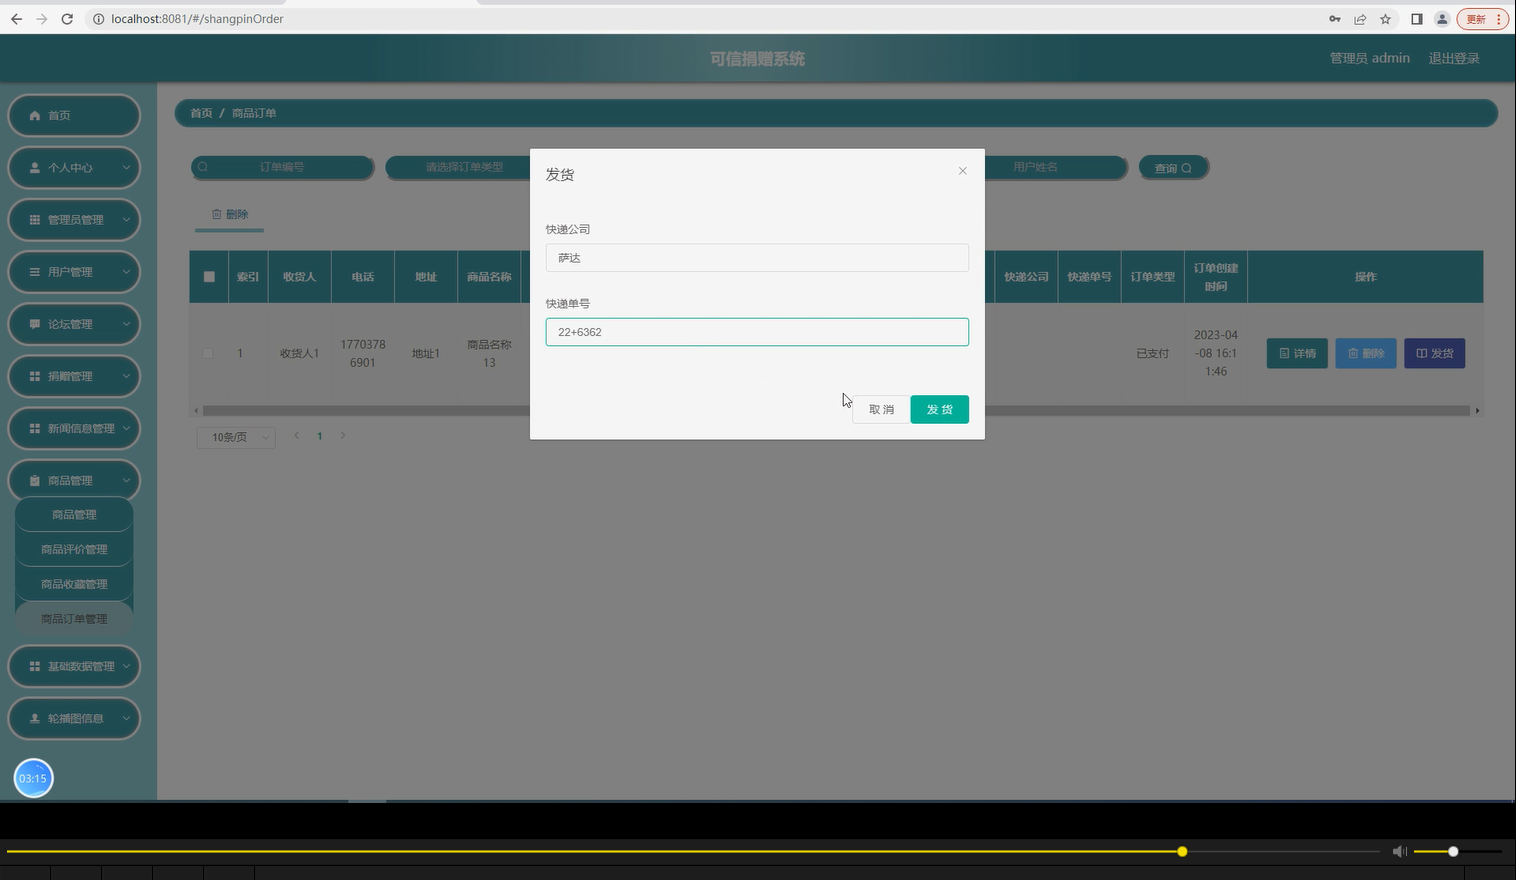The image size is (1516, 880).
Task: Click the 删除 toolbar button
Action: (229, 214)
